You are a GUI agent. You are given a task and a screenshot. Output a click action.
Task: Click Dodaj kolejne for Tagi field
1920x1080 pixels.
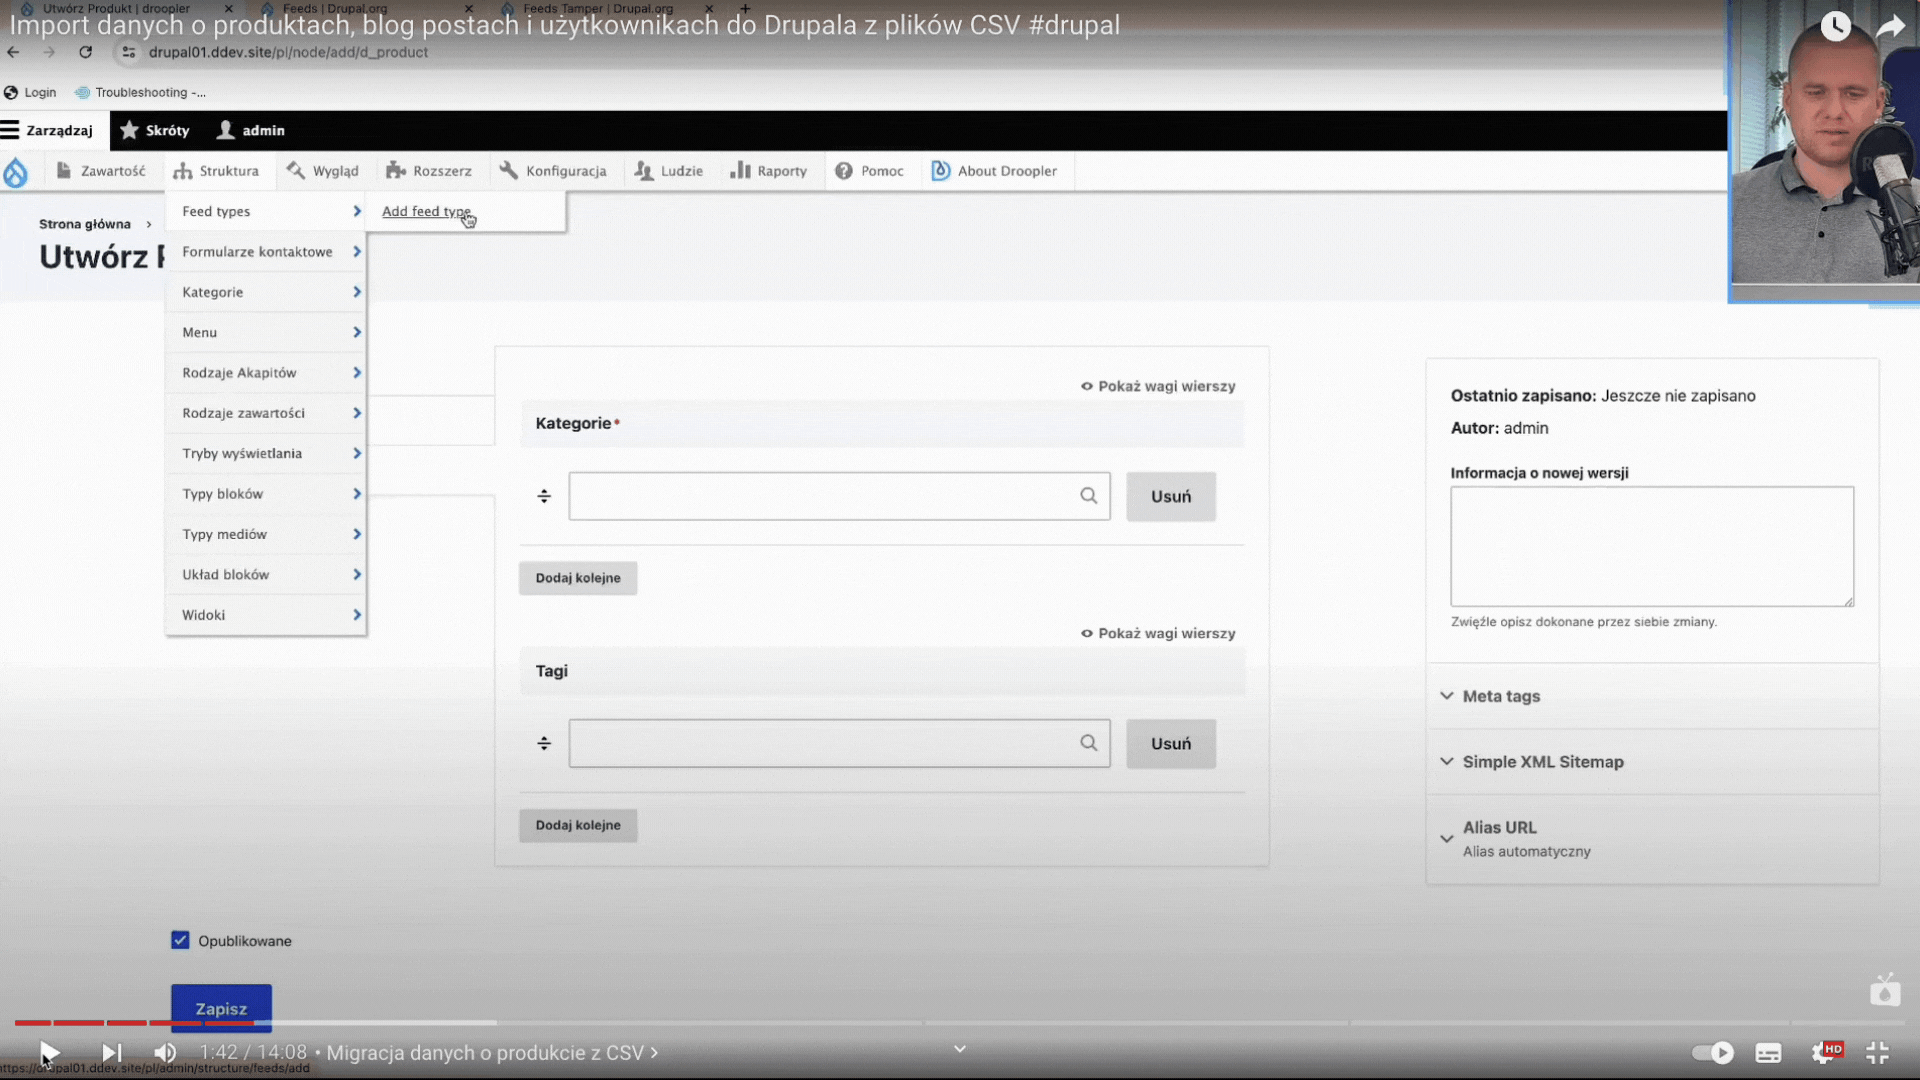578,824
